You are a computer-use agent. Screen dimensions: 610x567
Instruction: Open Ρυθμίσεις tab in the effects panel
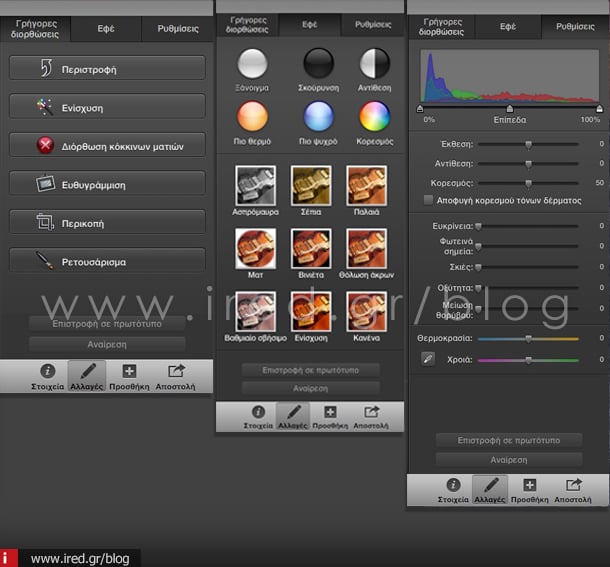tap(371, 24)
